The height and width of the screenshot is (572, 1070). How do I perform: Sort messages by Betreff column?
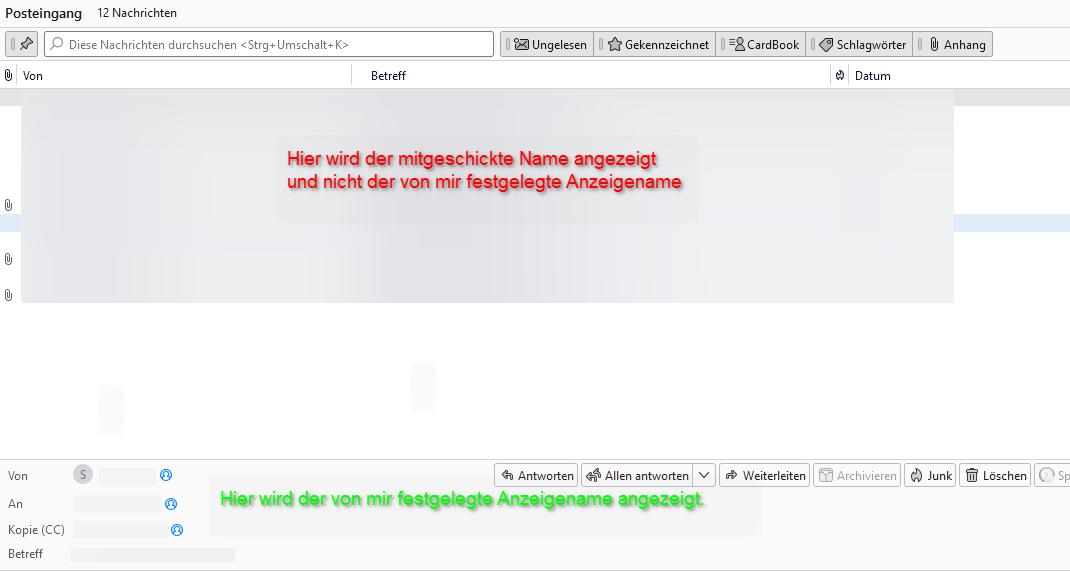590,75
